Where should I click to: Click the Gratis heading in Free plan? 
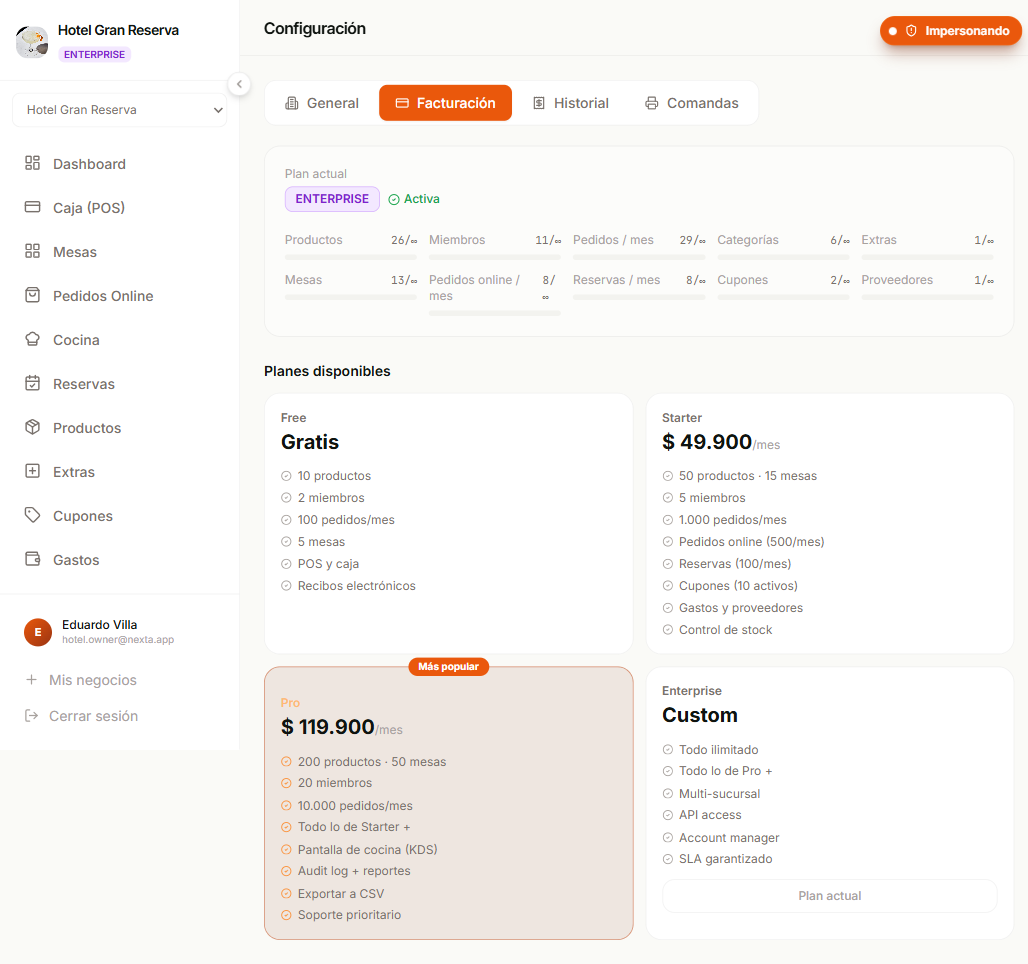click(309, 442)
